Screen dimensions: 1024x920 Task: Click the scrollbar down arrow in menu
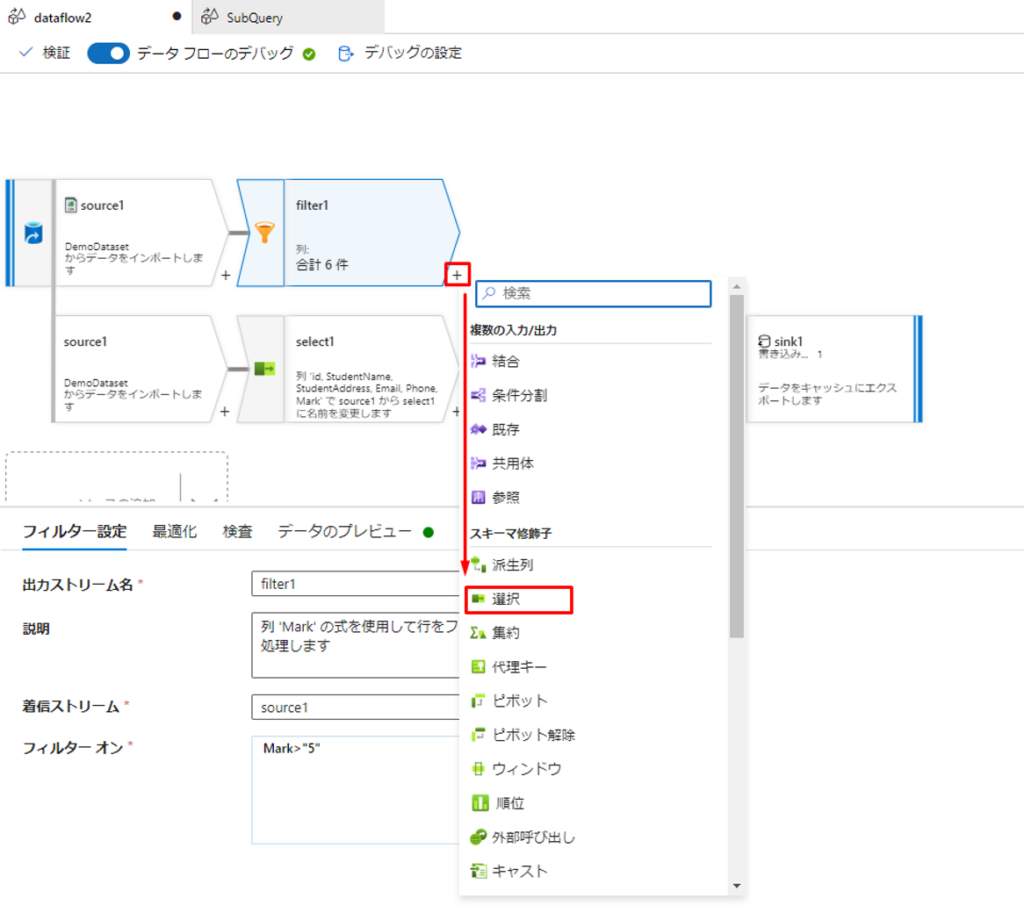tap(737, 886)
